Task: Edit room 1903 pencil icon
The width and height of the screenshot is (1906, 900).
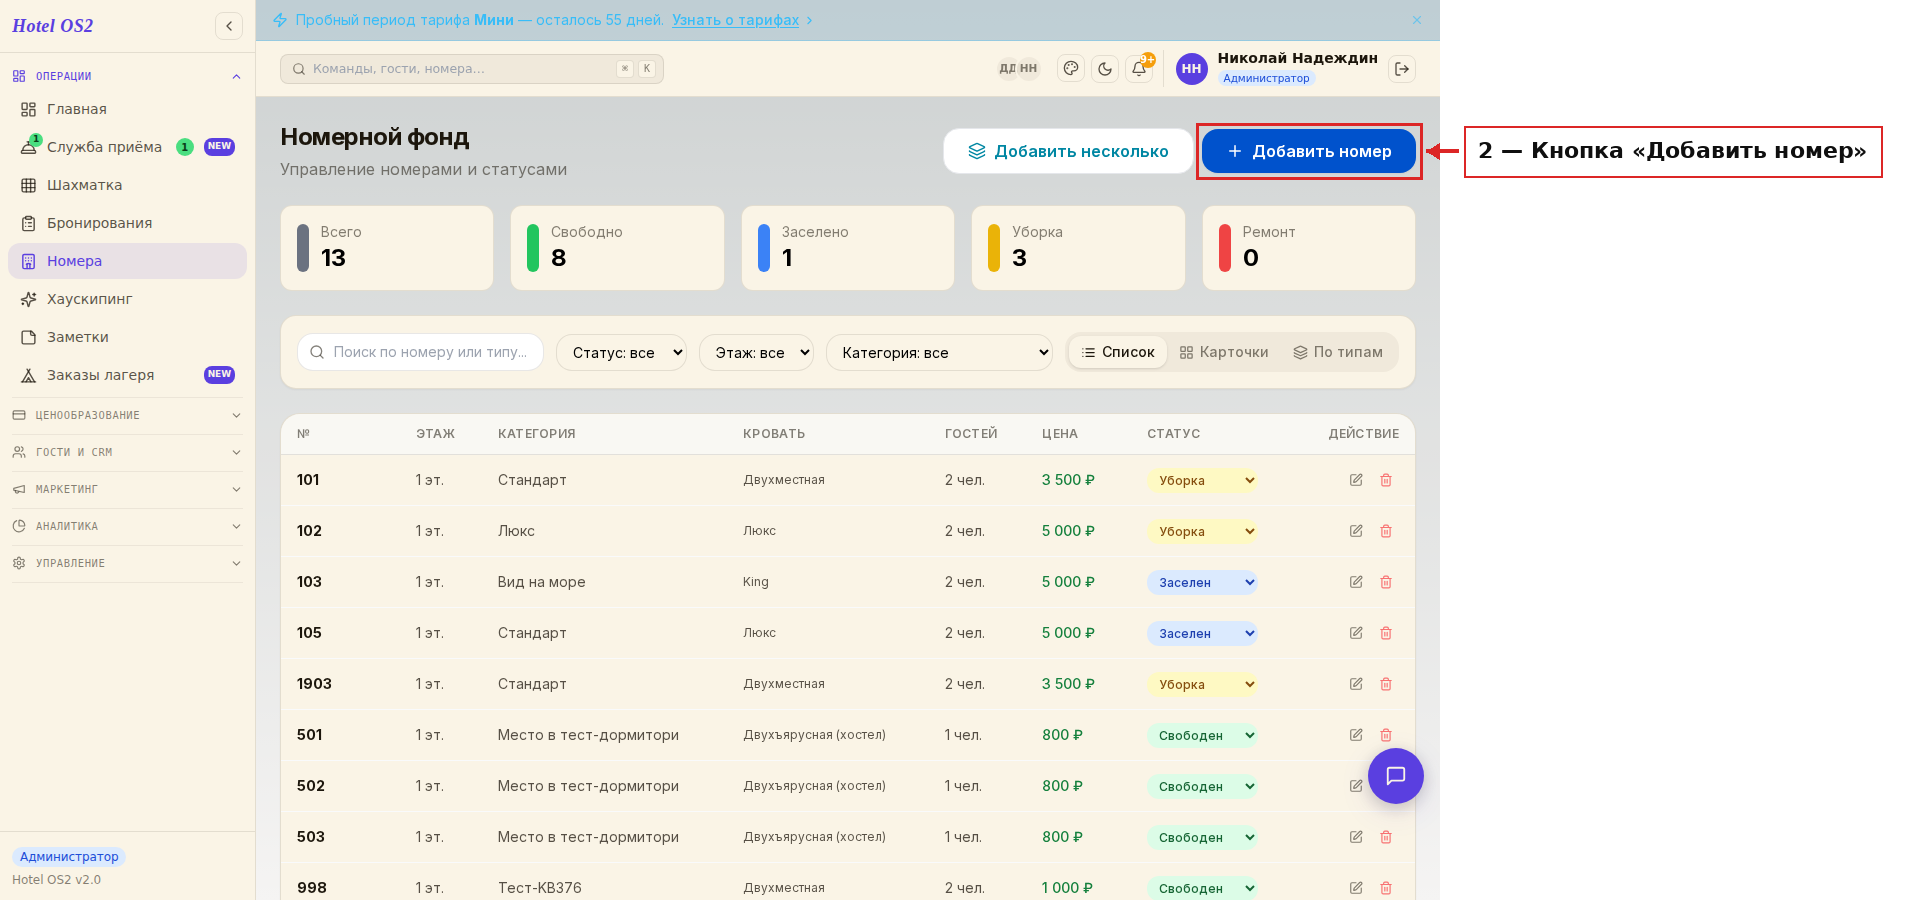Action: pos(1356,684)
